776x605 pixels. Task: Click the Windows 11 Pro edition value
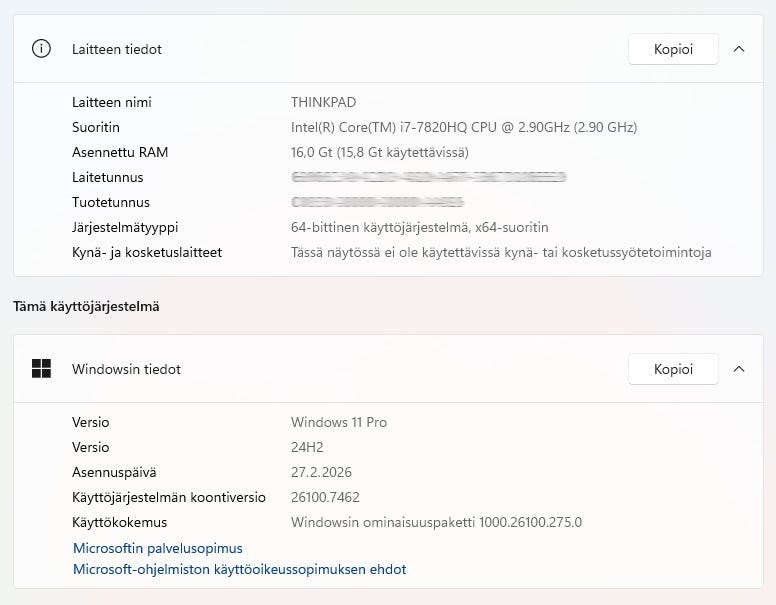tap(338, 422)
